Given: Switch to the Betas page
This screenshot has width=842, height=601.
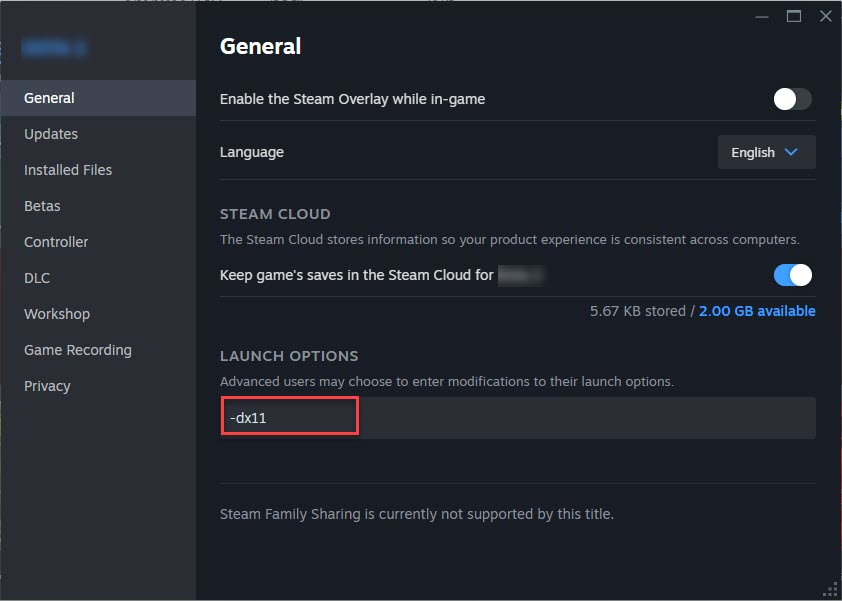Looking at the screenshot, I should point(42,206).
